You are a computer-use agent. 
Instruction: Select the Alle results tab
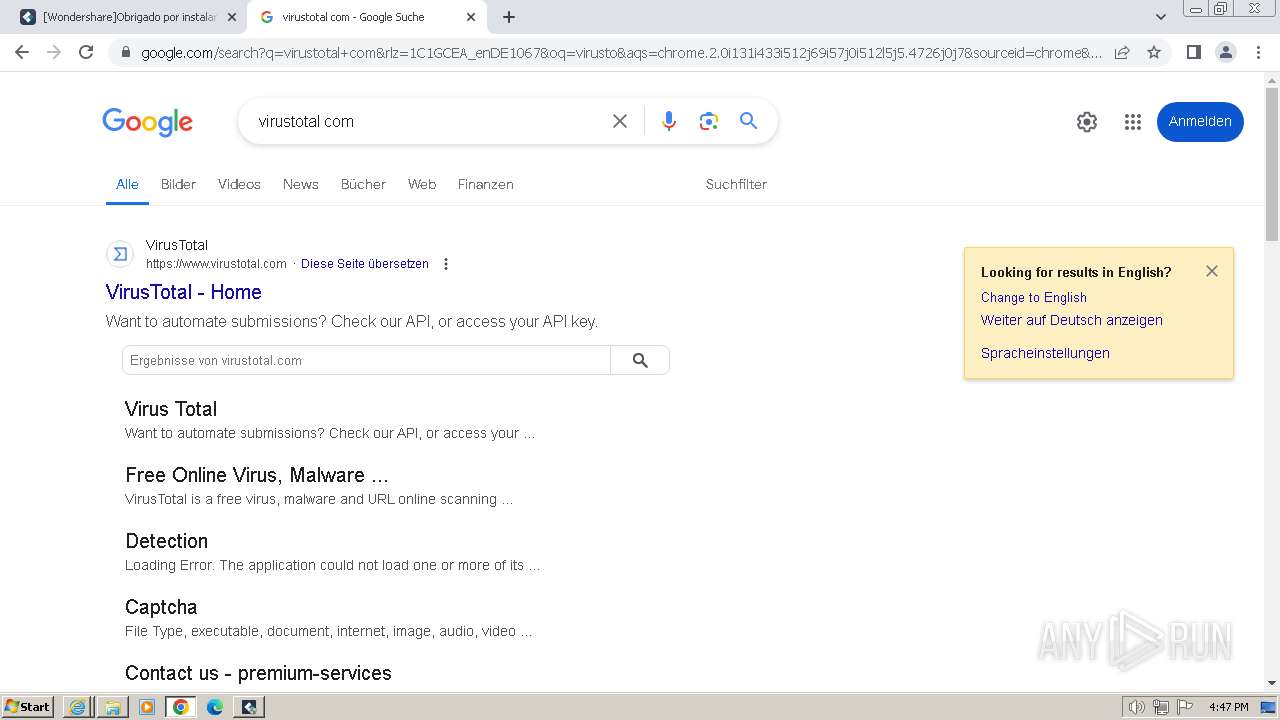(127, 184)
